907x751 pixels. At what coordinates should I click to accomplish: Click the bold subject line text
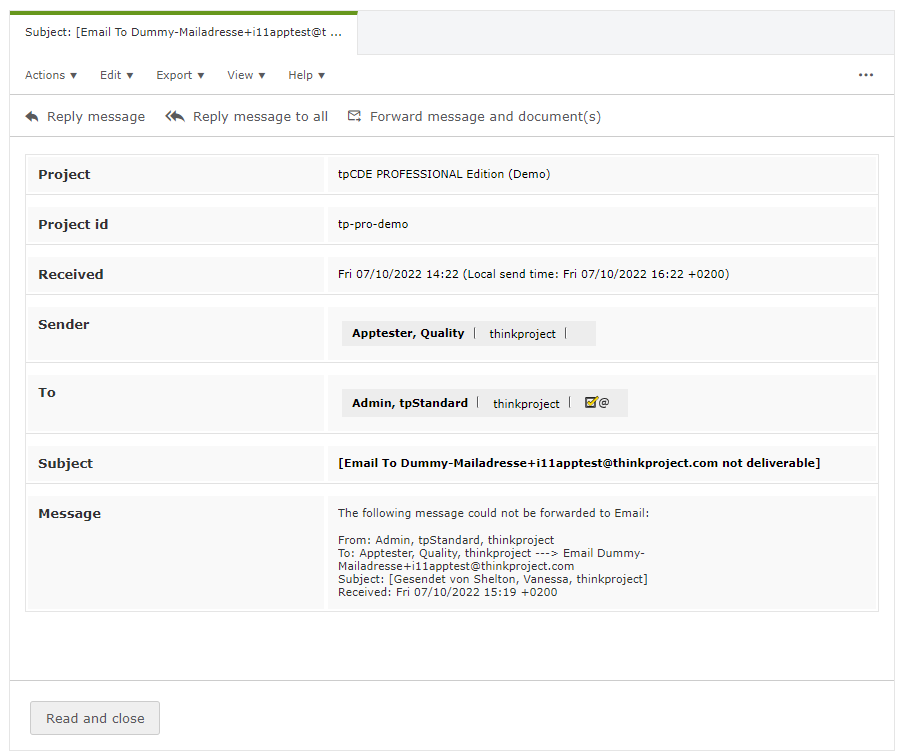point(579,464)
